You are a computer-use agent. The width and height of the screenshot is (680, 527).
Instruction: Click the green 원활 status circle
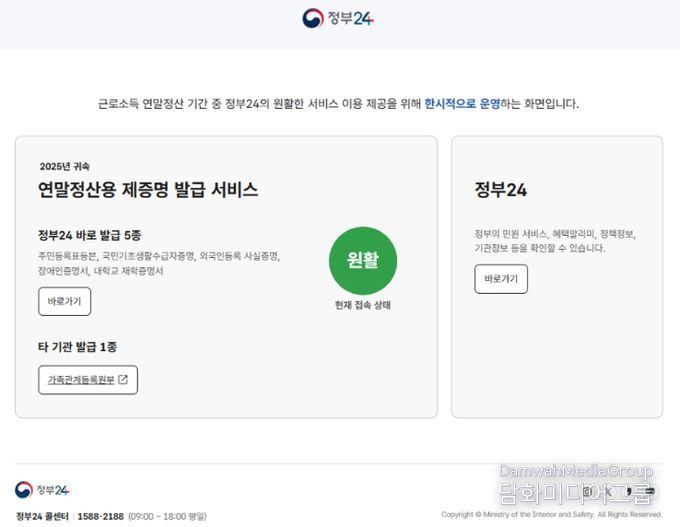click(x=363, y=261)
